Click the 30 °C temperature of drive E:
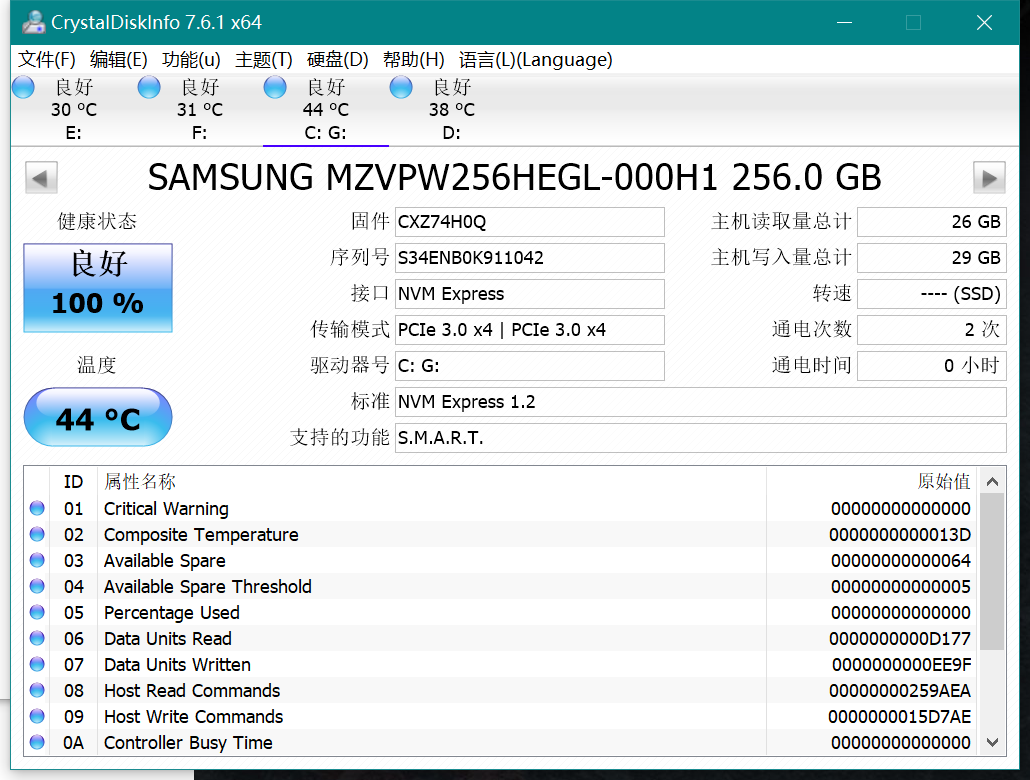The width and height of the screenshot is (1030, 780). pyautogui.click(x=74, y=110)
